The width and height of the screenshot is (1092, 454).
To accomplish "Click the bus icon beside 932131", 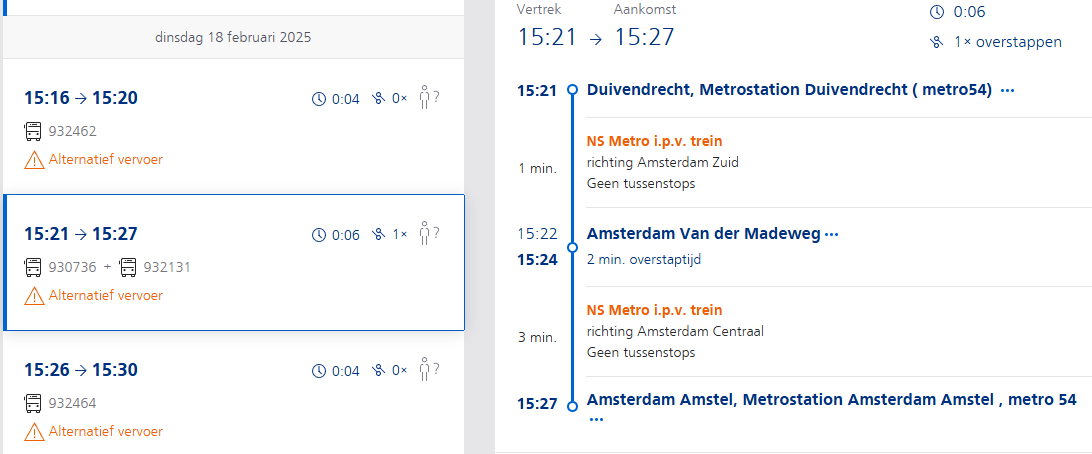I will 128,267.
